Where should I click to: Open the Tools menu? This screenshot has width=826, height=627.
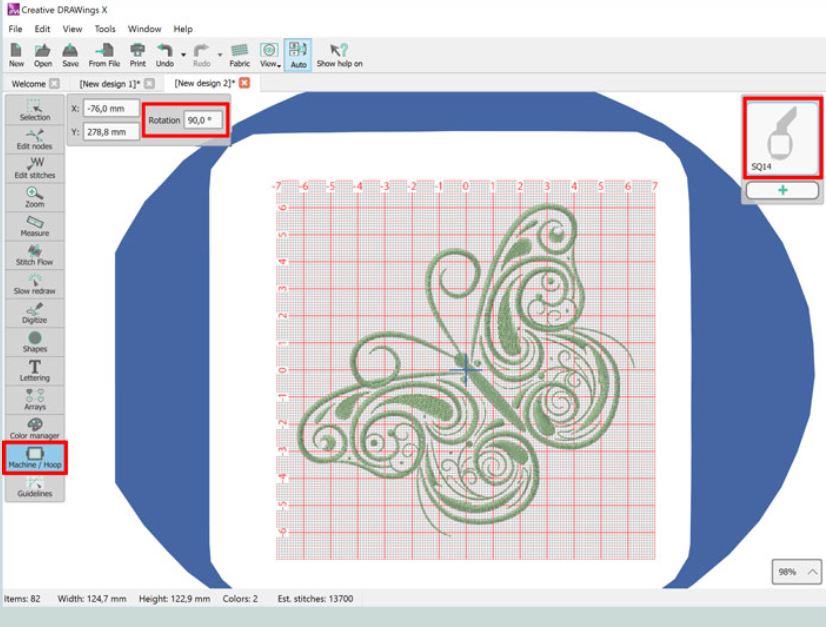(x=104, y=29)
